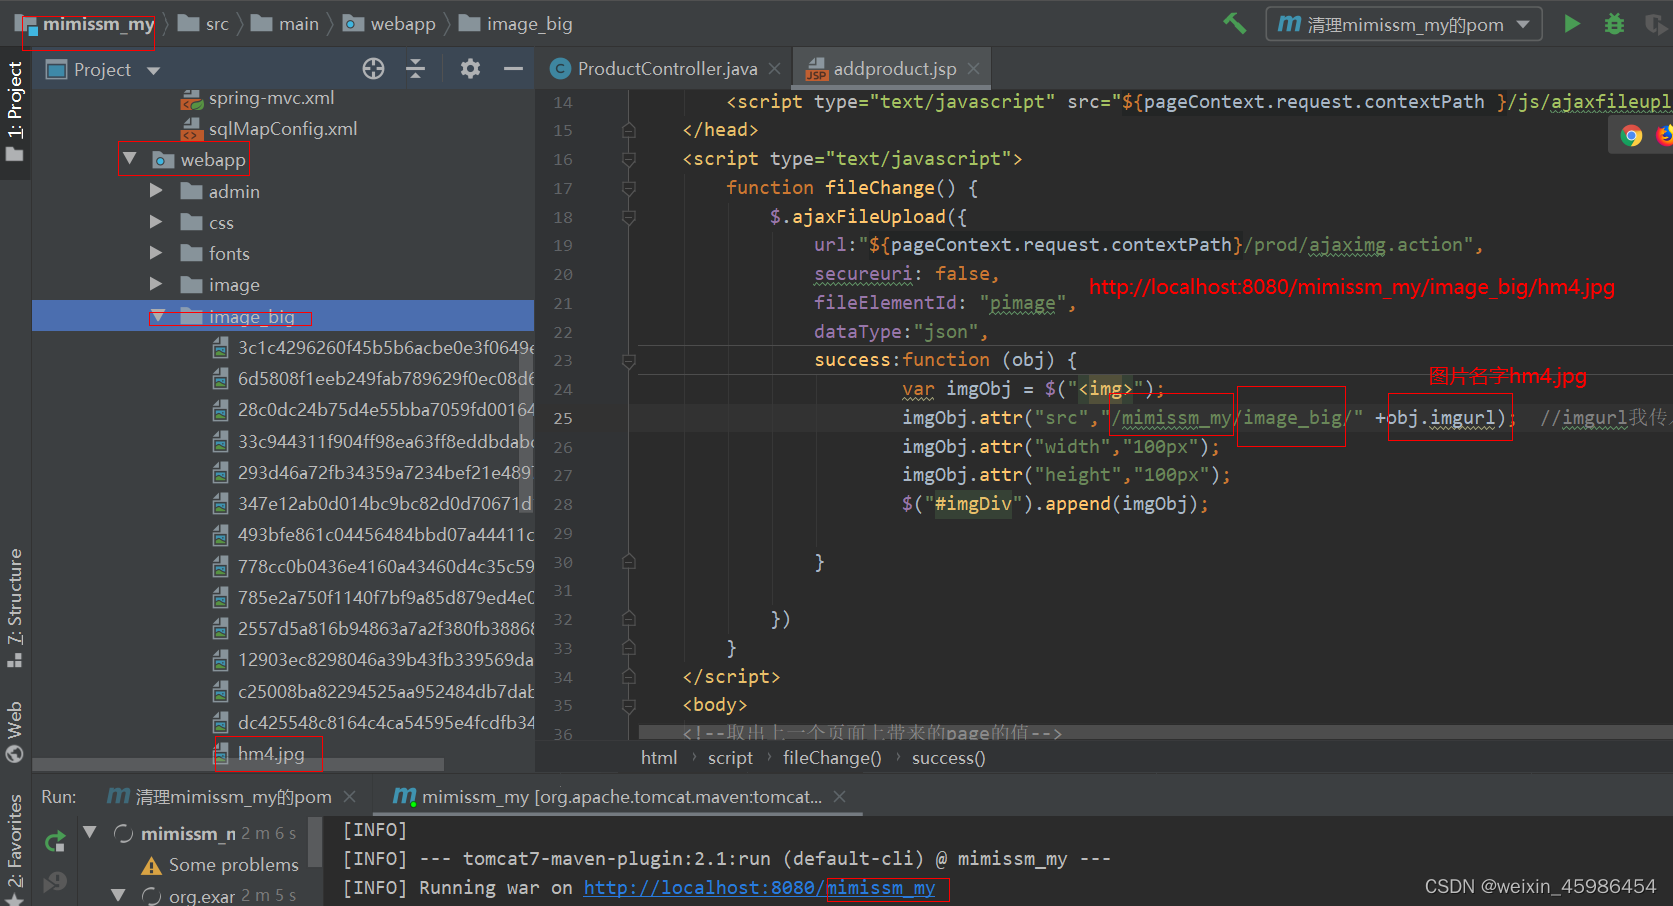Click the success() breadcrumb in editor footer
Viewport: 1673px width, 906px height.
(x=949, y=758)
